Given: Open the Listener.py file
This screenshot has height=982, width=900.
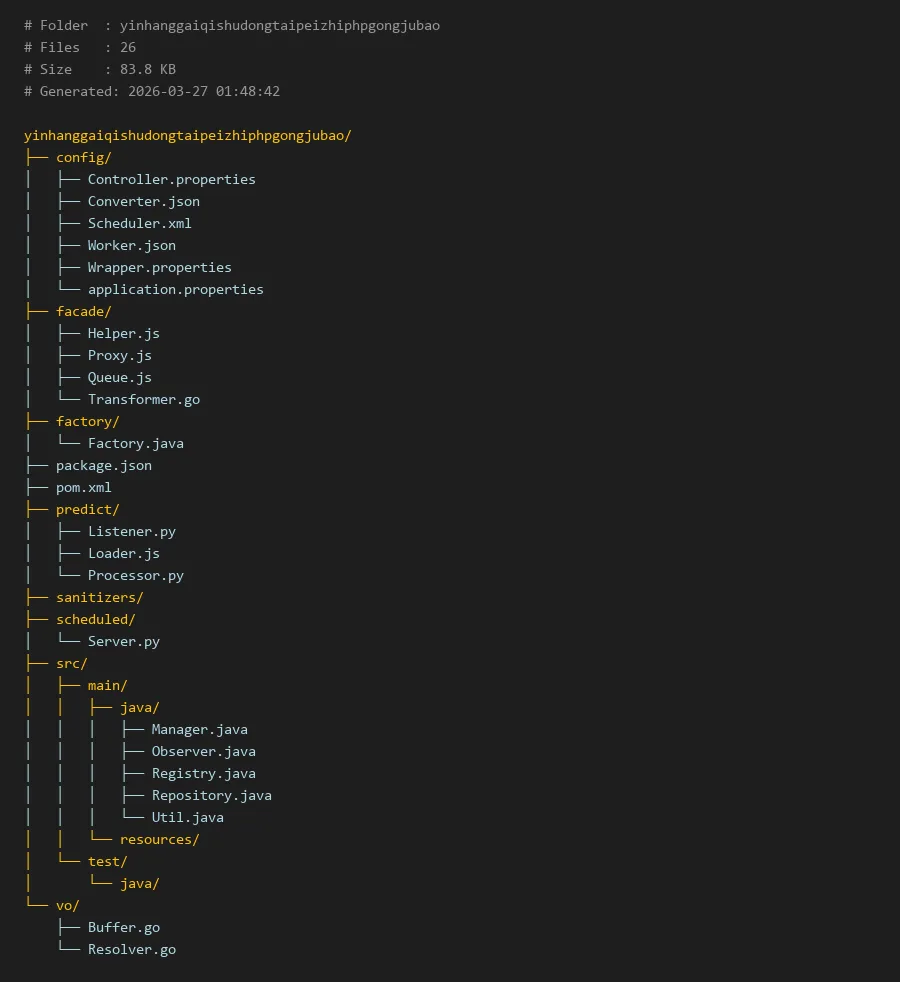Looking at the screenshot, I should [x=131, y=532].
